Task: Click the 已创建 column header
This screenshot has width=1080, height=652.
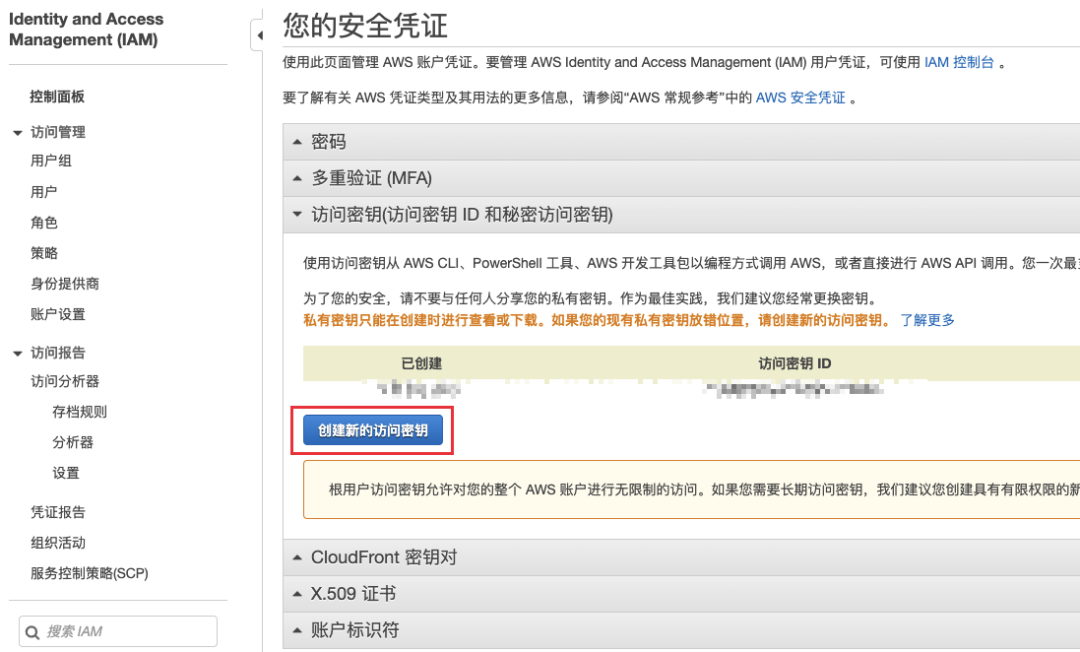Action: (422, 364)
